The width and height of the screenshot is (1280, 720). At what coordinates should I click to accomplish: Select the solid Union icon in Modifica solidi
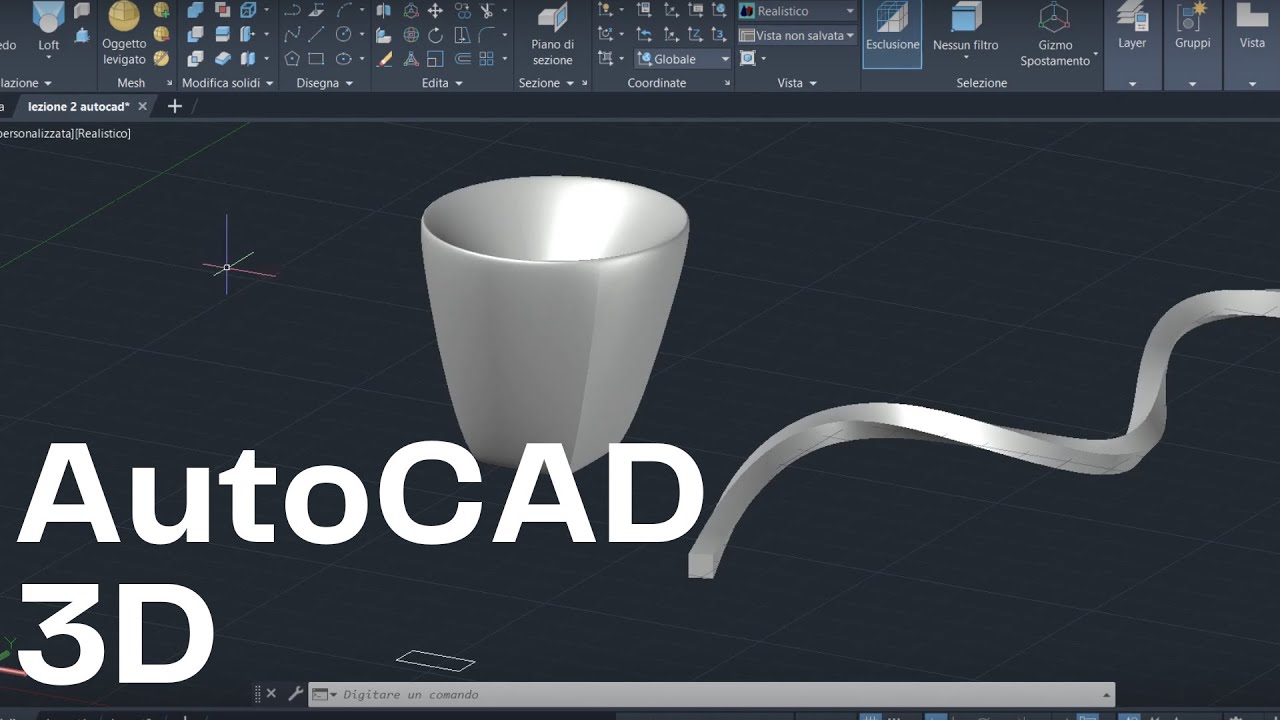[x=196, y=10]
